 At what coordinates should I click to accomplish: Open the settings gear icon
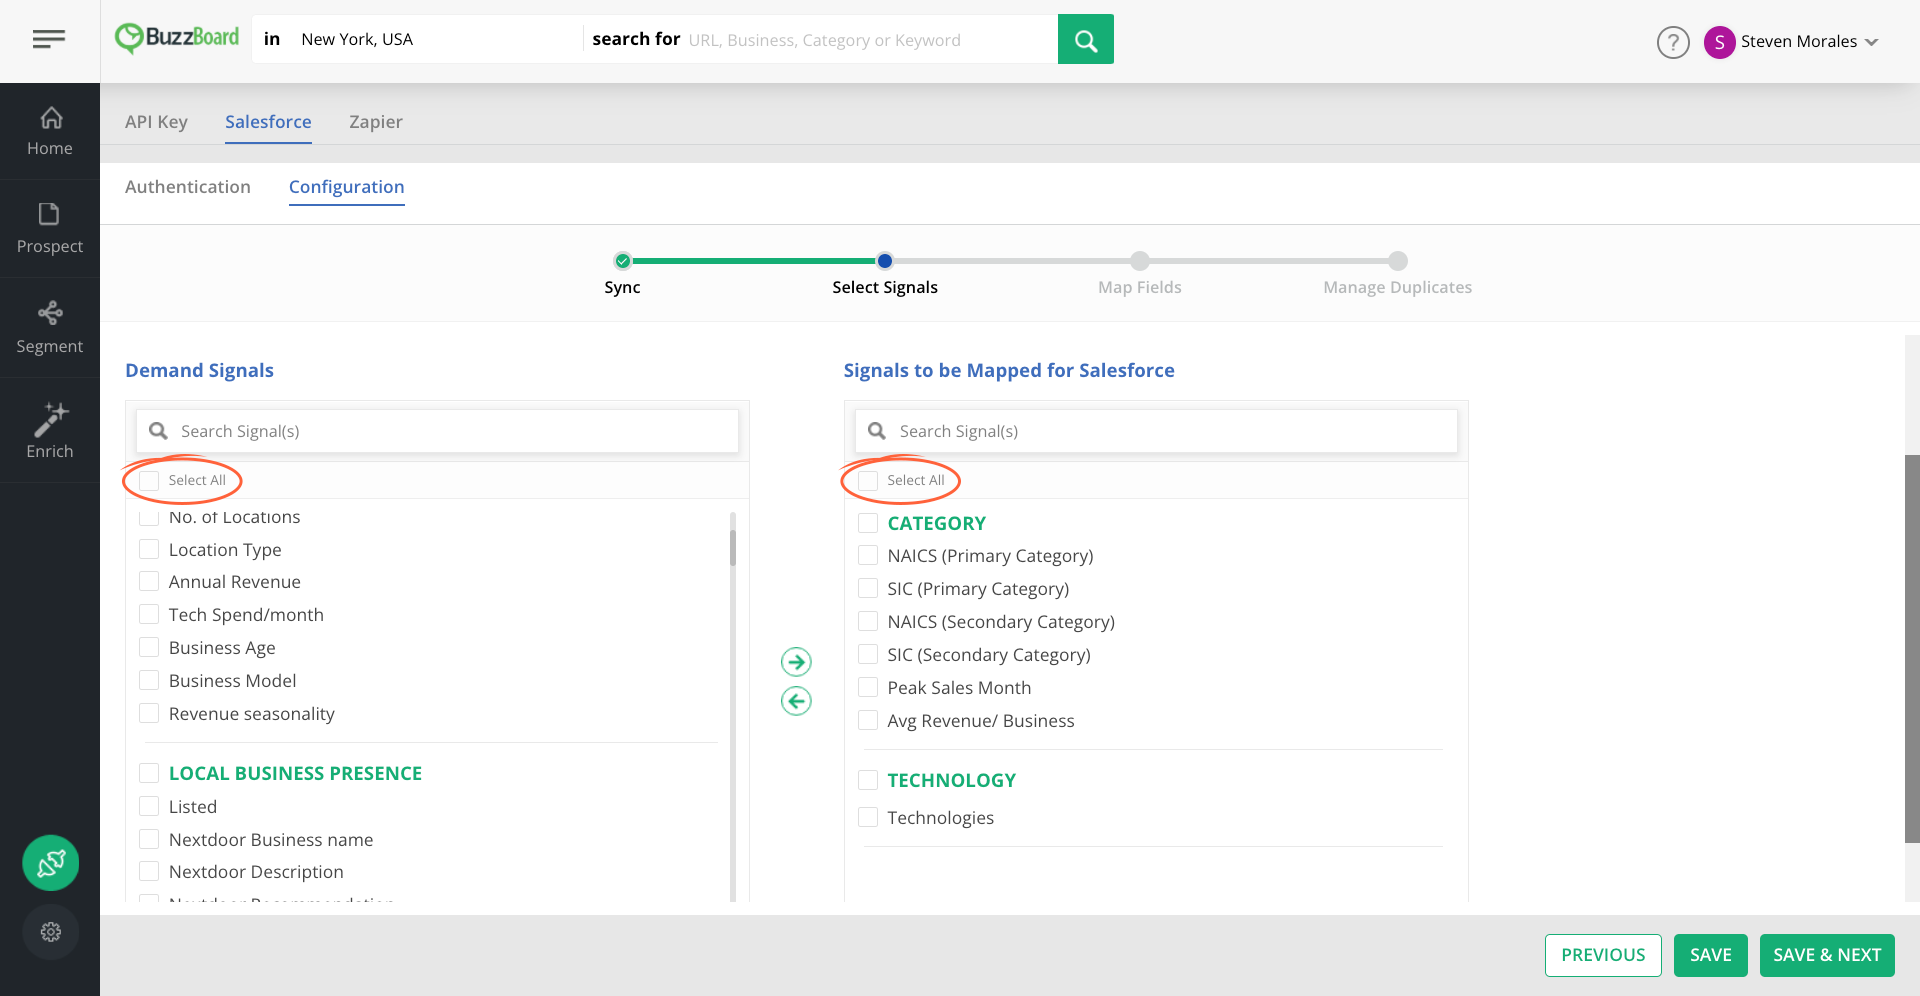coord(51,932)
